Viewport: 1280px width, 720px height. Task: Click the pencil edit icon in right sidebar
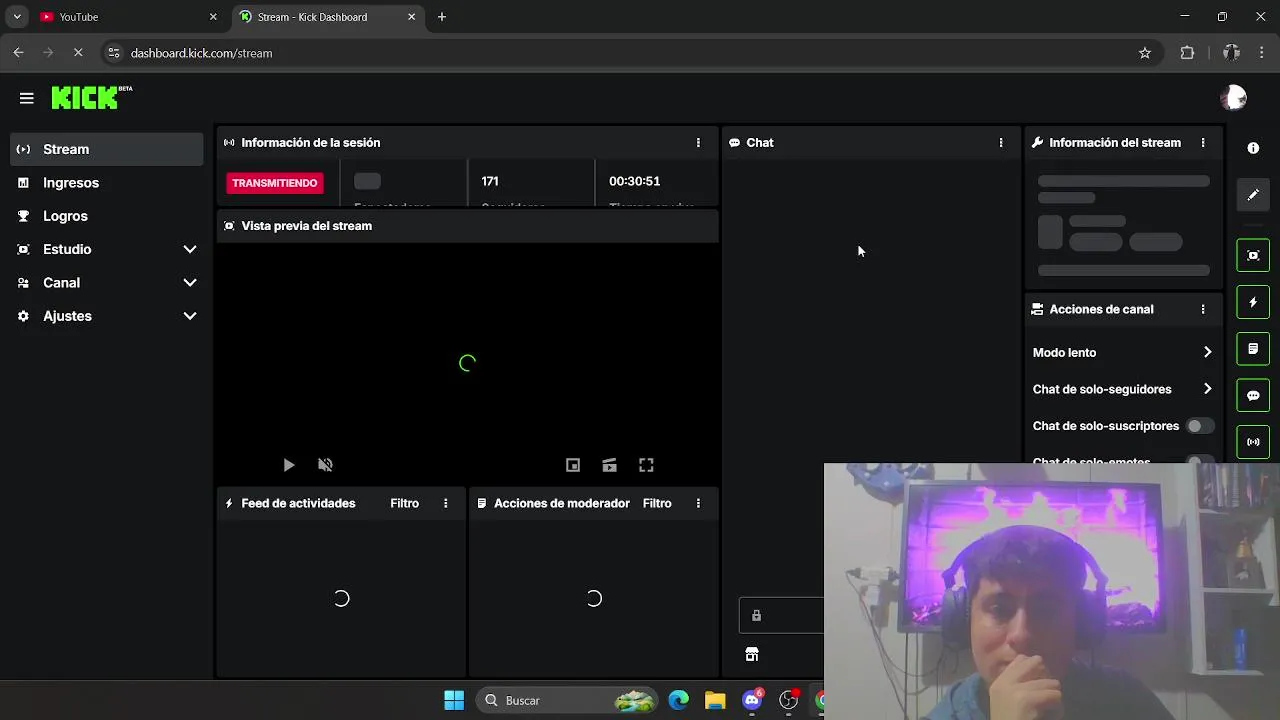tap(1253, 195)
